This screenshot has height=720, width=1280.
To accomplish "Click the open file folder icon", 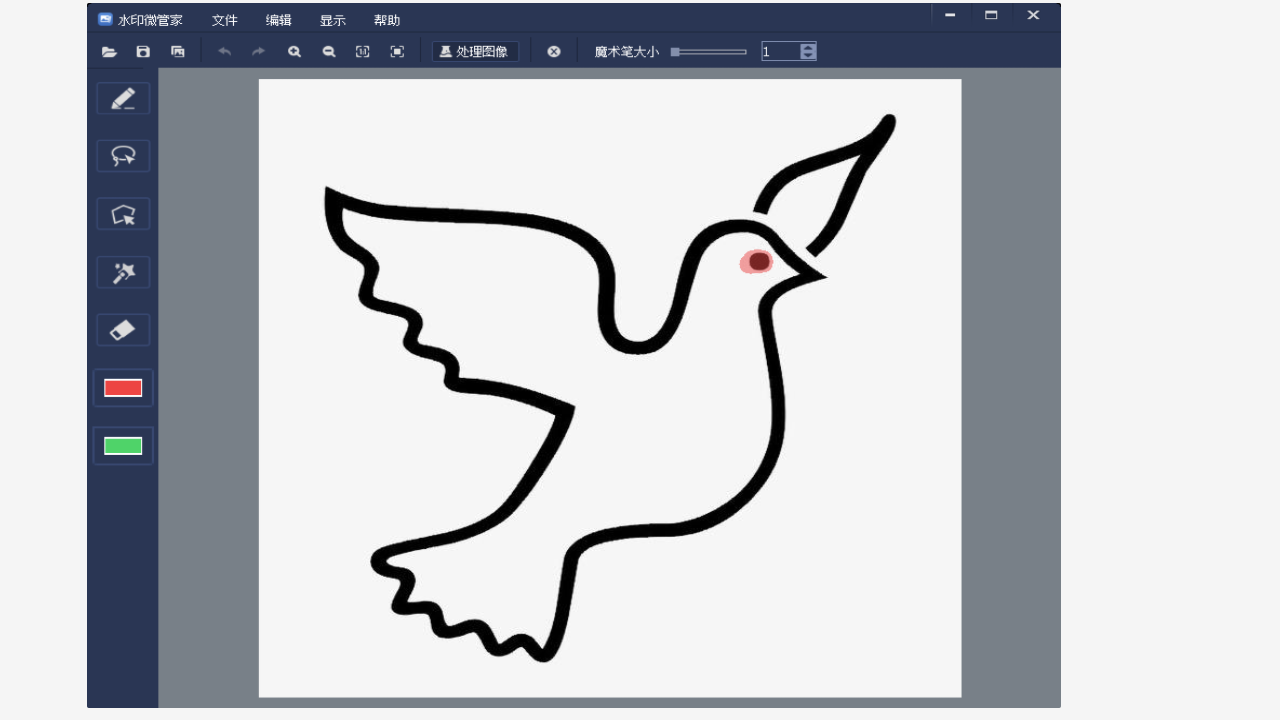I will [109, 52].
